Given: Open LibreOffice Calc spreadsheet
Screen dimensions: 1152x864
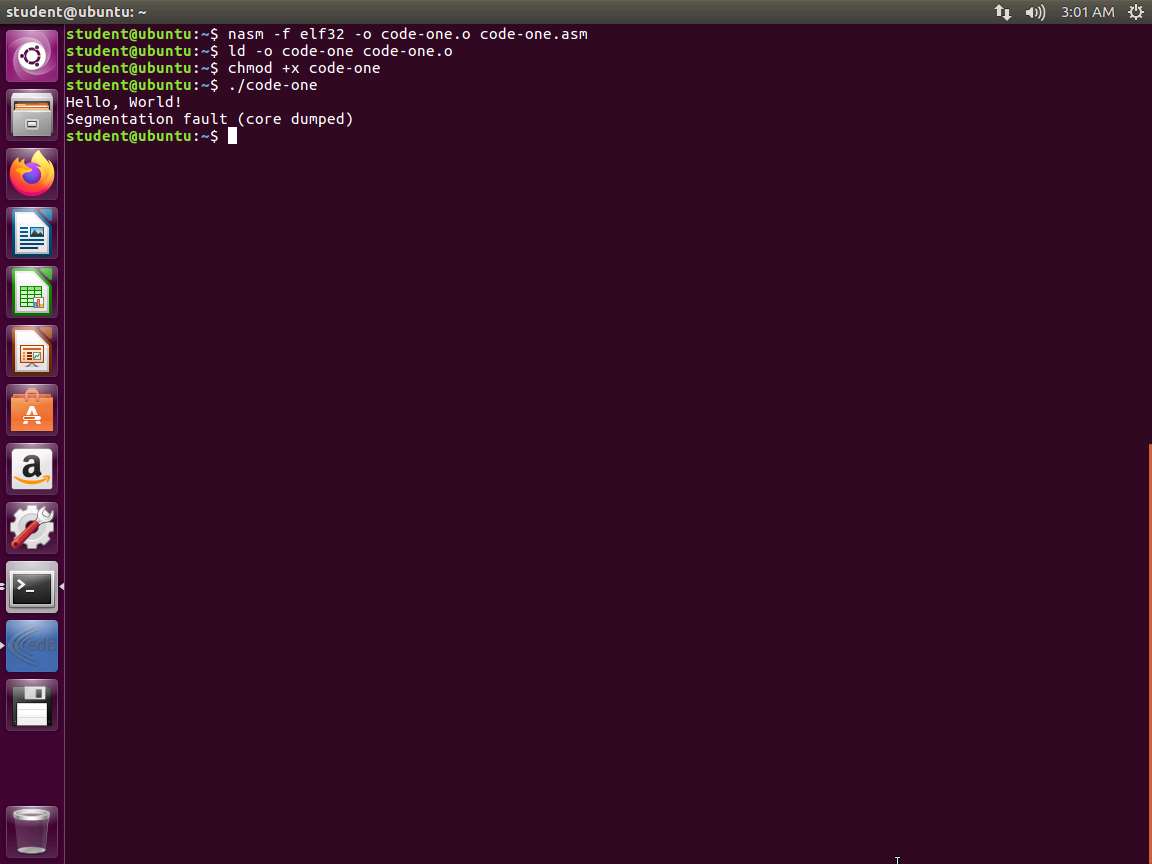Looking at the screenshot, I should (x=32, y=292).
